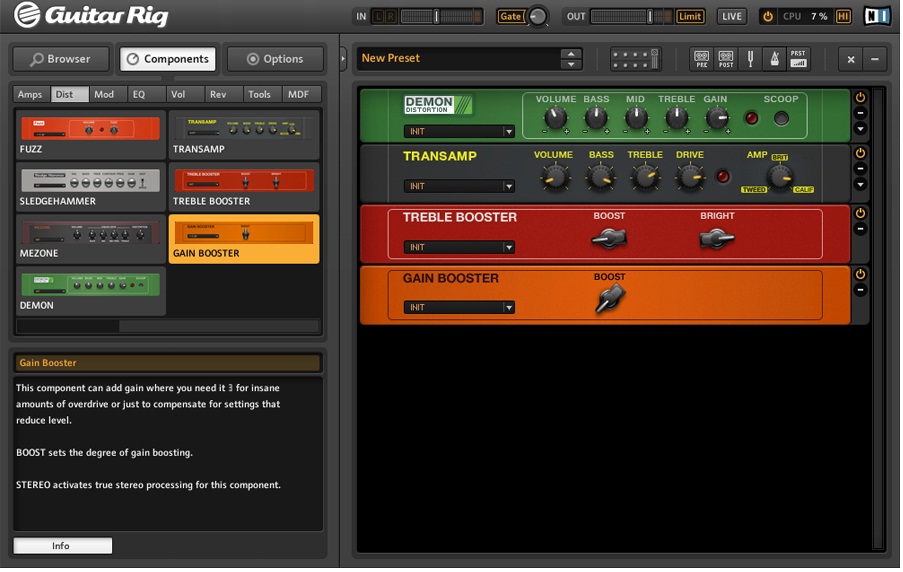Open the Components panel

pyautogui.click(x=168, y=59)
